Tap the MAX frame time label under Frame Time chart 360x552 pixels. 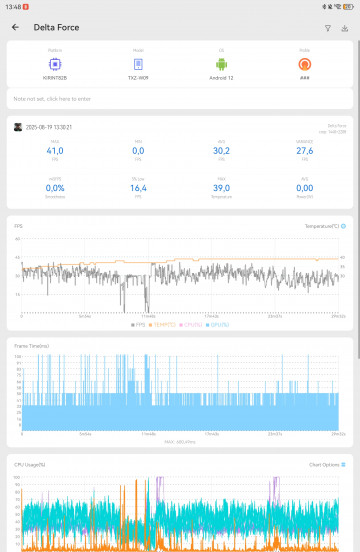point(180,442)
